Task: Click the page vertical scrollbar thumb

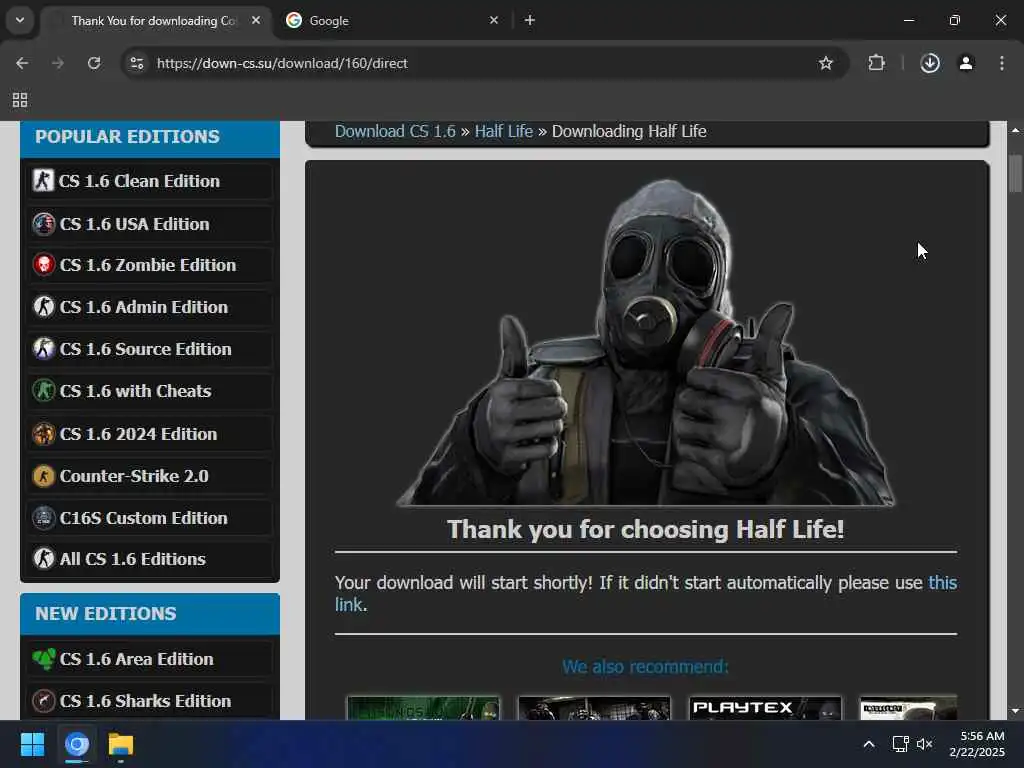Action: click(x=1015, y=174)
